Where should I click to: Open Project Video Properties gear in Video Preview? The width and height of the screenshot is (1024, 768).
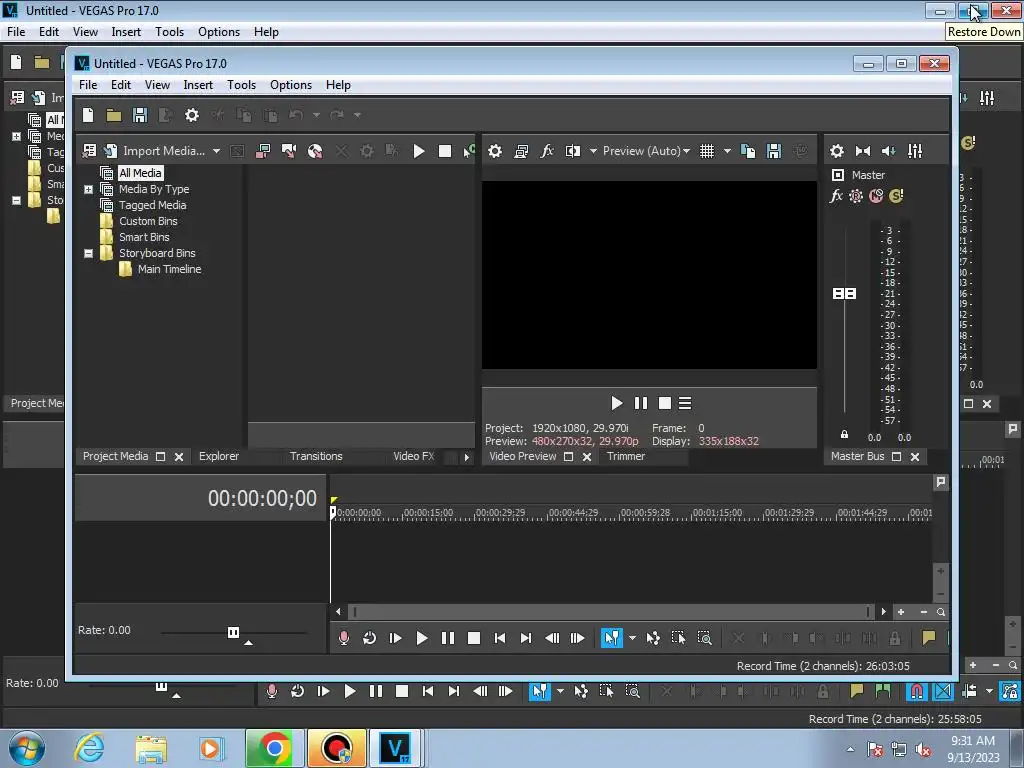click(x=495, y=151)
